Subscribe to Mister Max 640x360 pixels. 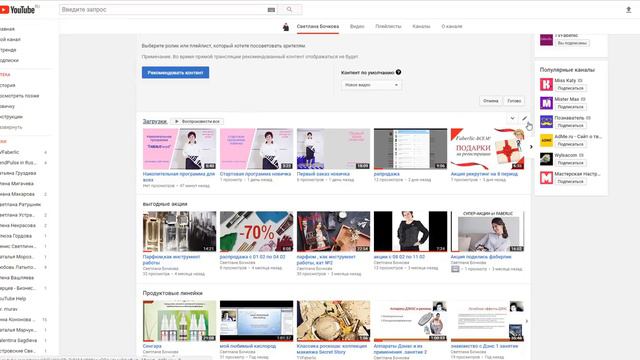[571, 107]
